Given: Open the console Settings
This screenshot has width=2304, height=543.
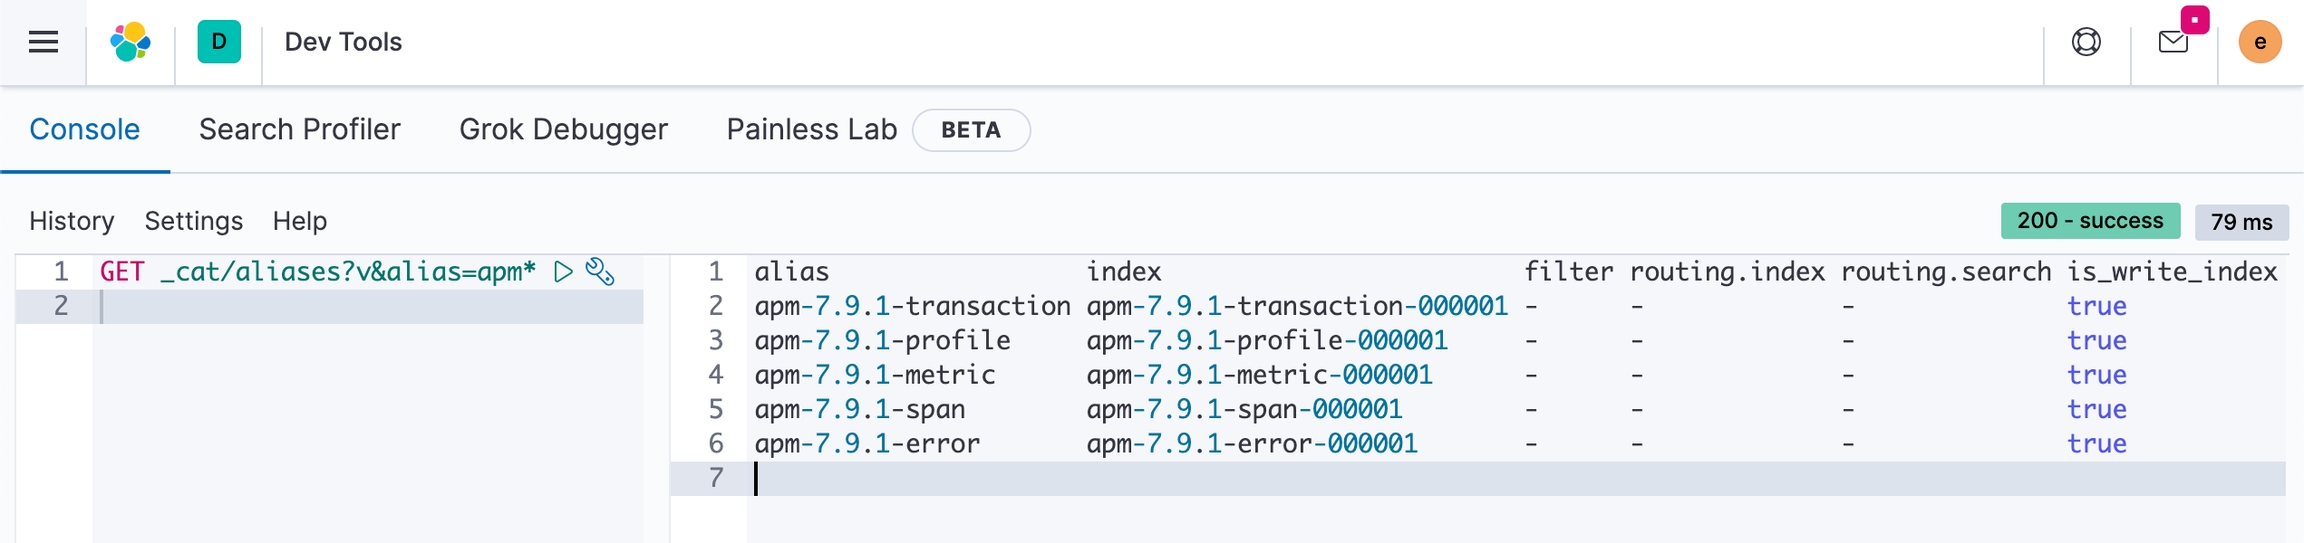Looking at the screenshot, I should (x=194, y=221).
